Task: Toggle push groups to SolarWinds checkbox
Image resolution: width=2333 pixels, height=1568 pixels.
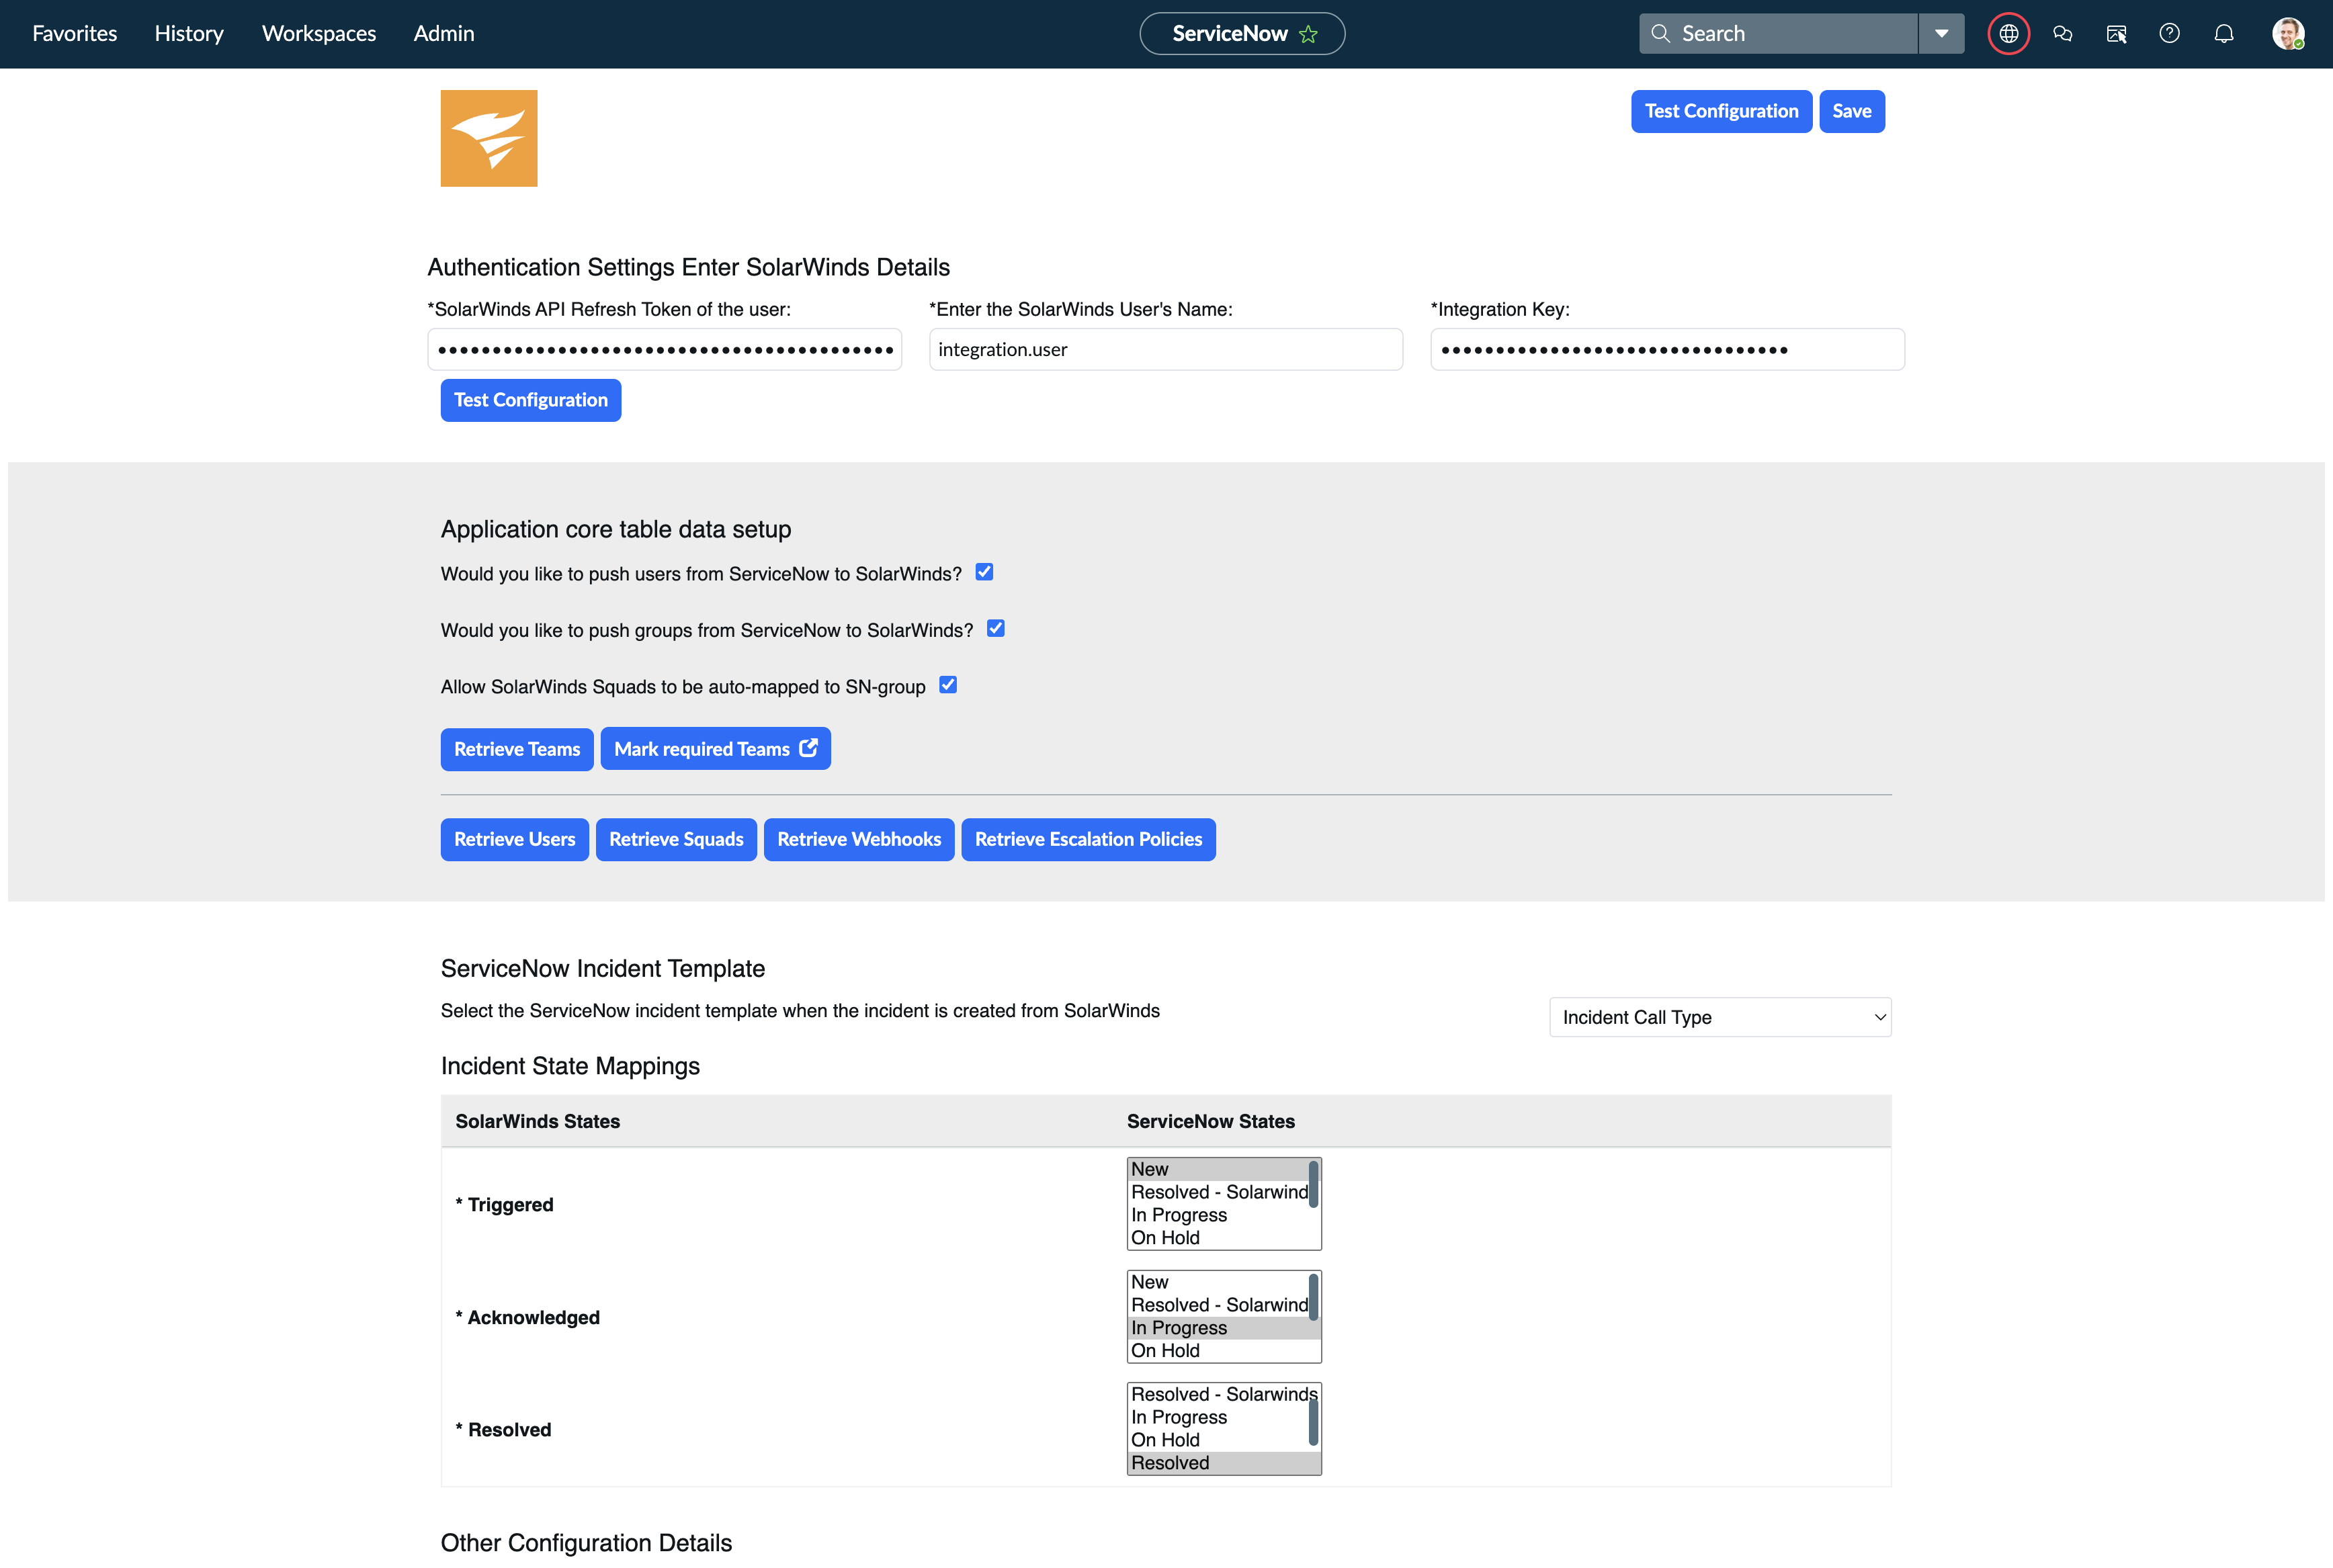Action: point(995,628)
